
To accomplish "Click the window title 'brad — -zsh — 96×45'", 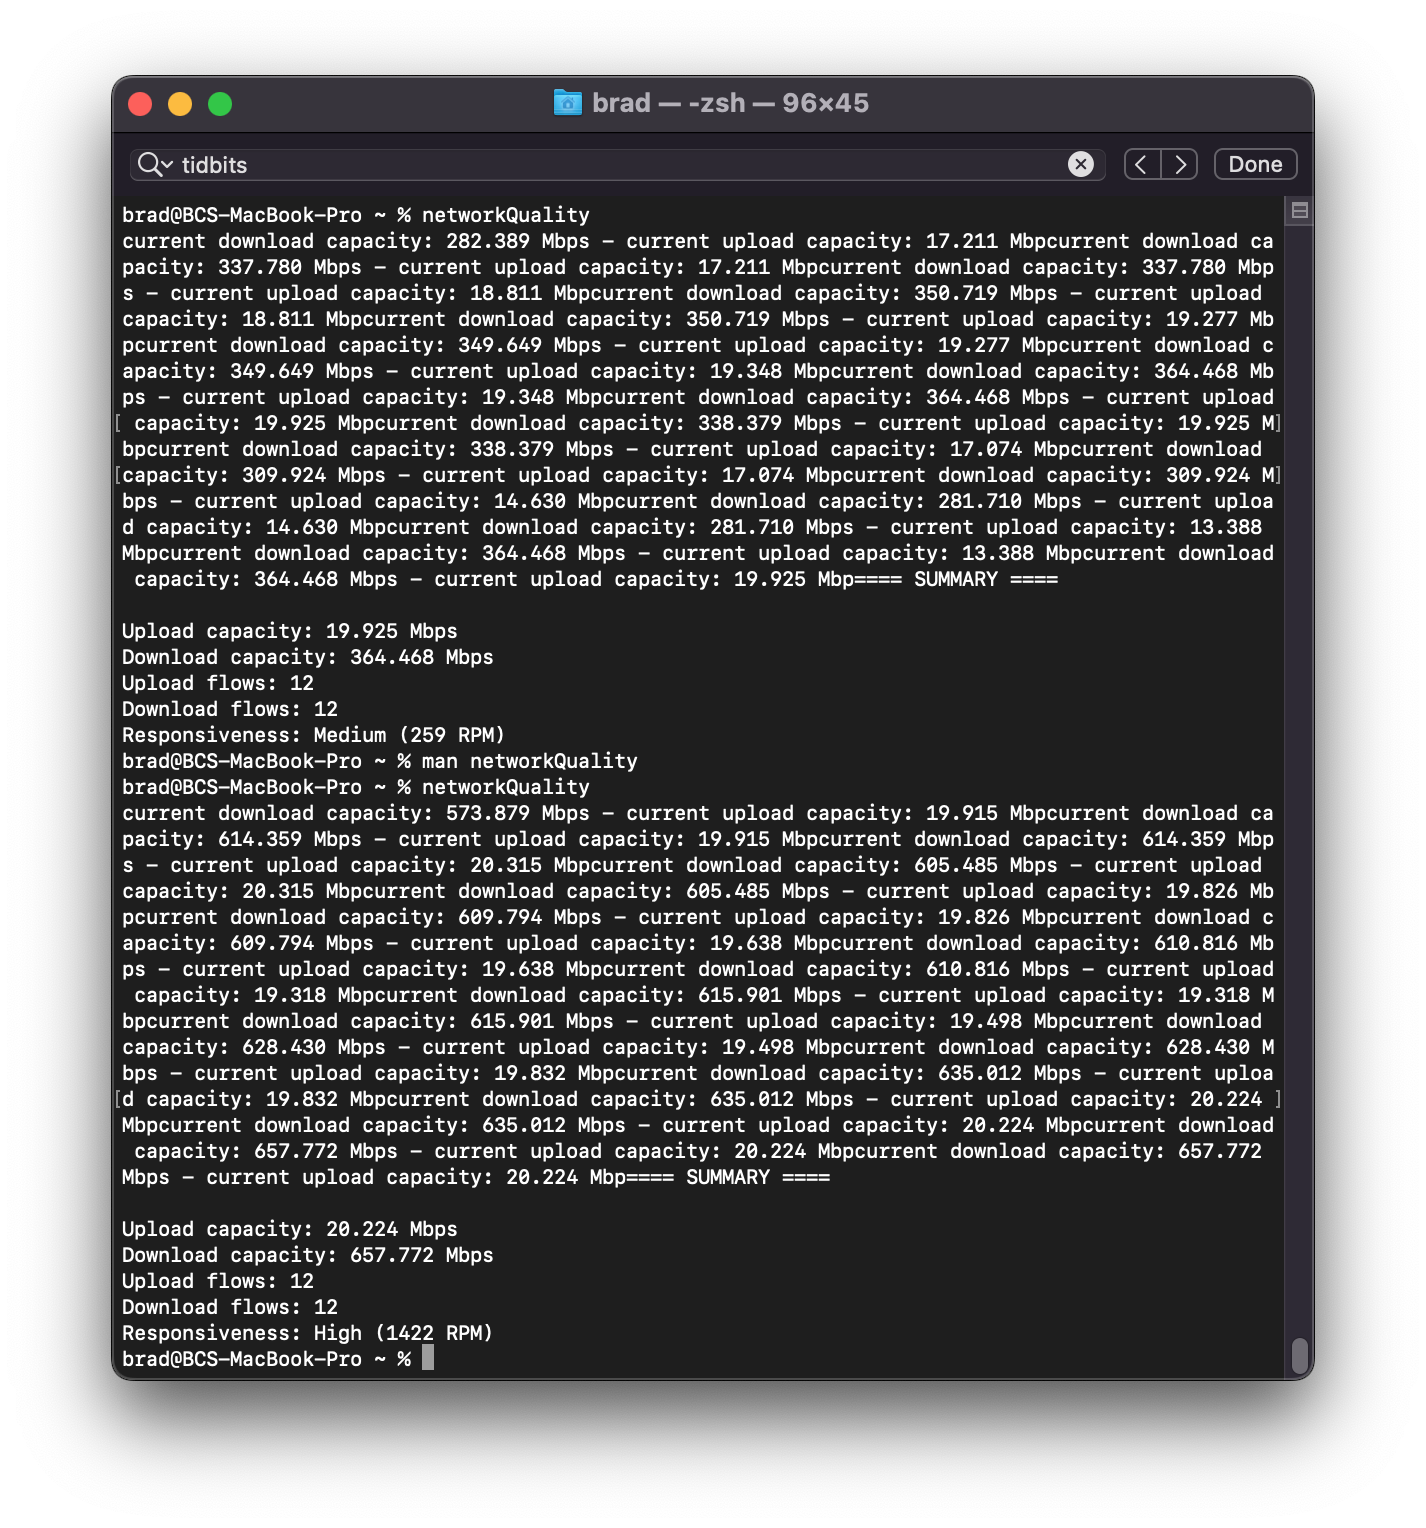I will click(730, 103).
